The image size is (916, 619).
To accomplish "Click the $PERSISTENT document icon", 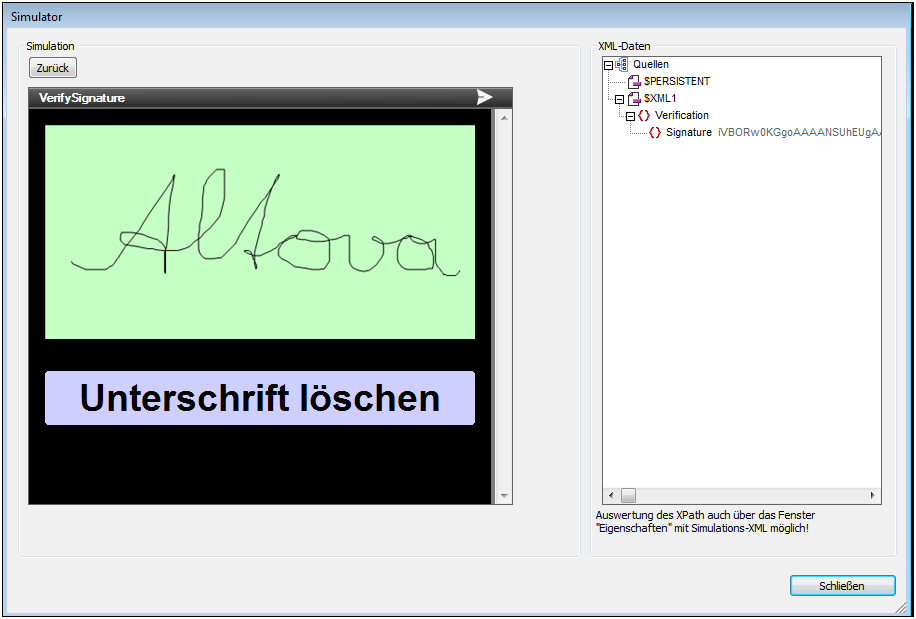I will [x=634, y=81].
